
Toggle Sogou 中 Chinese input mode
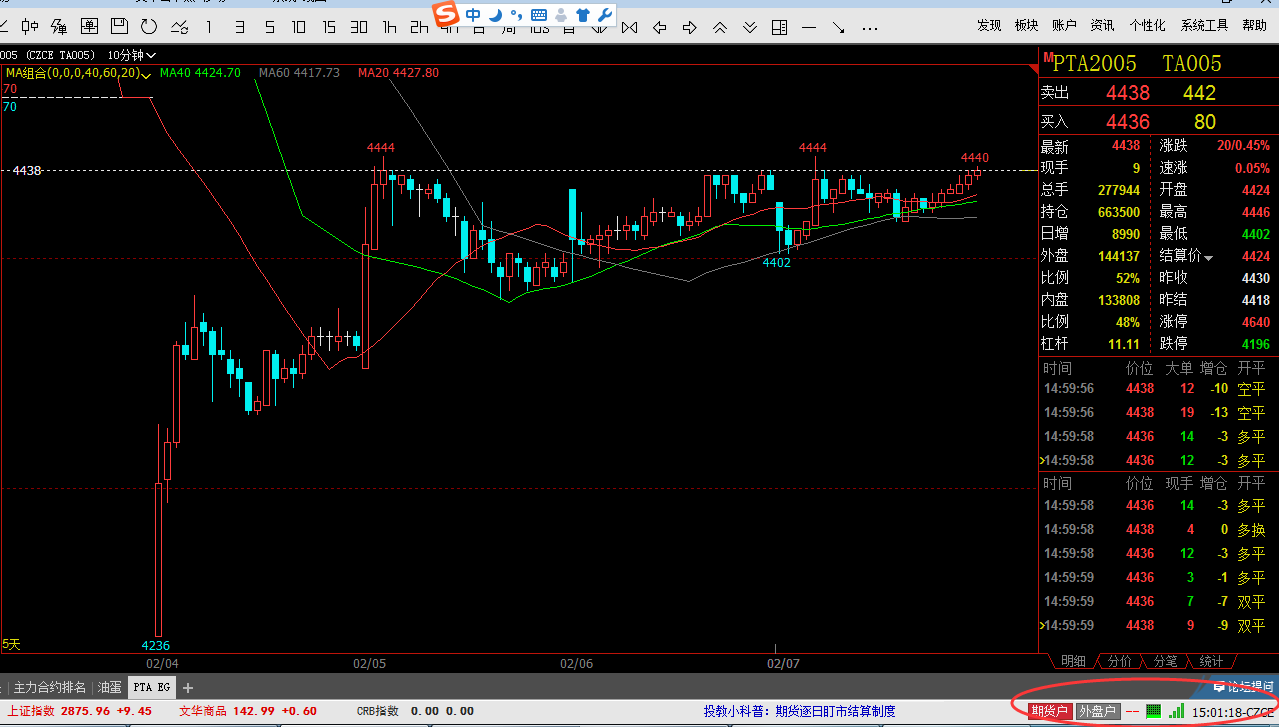[473, 14]
